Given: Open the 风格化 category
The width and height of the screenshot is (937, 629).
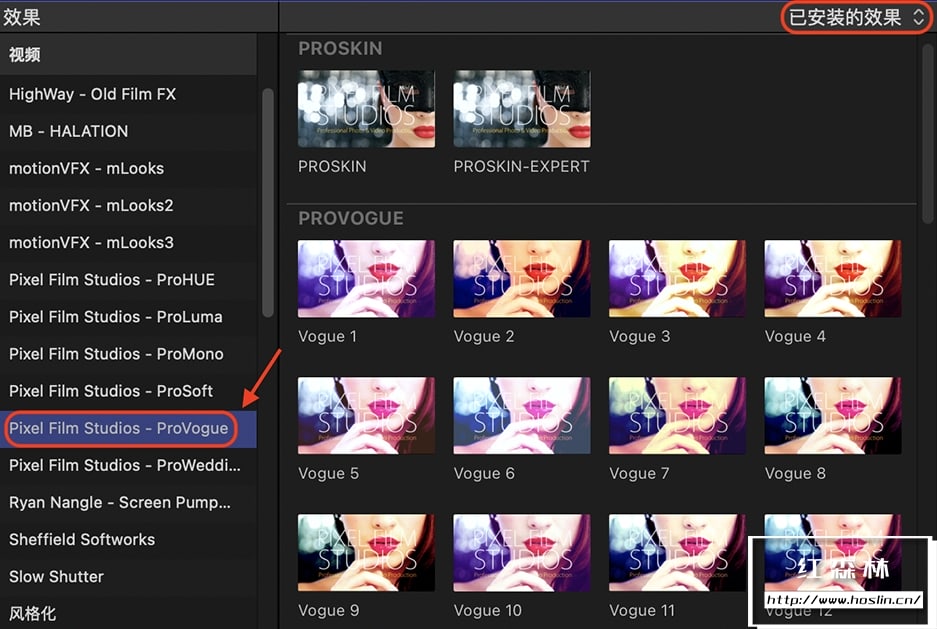Looking at the screenshot, I should 128,613.
